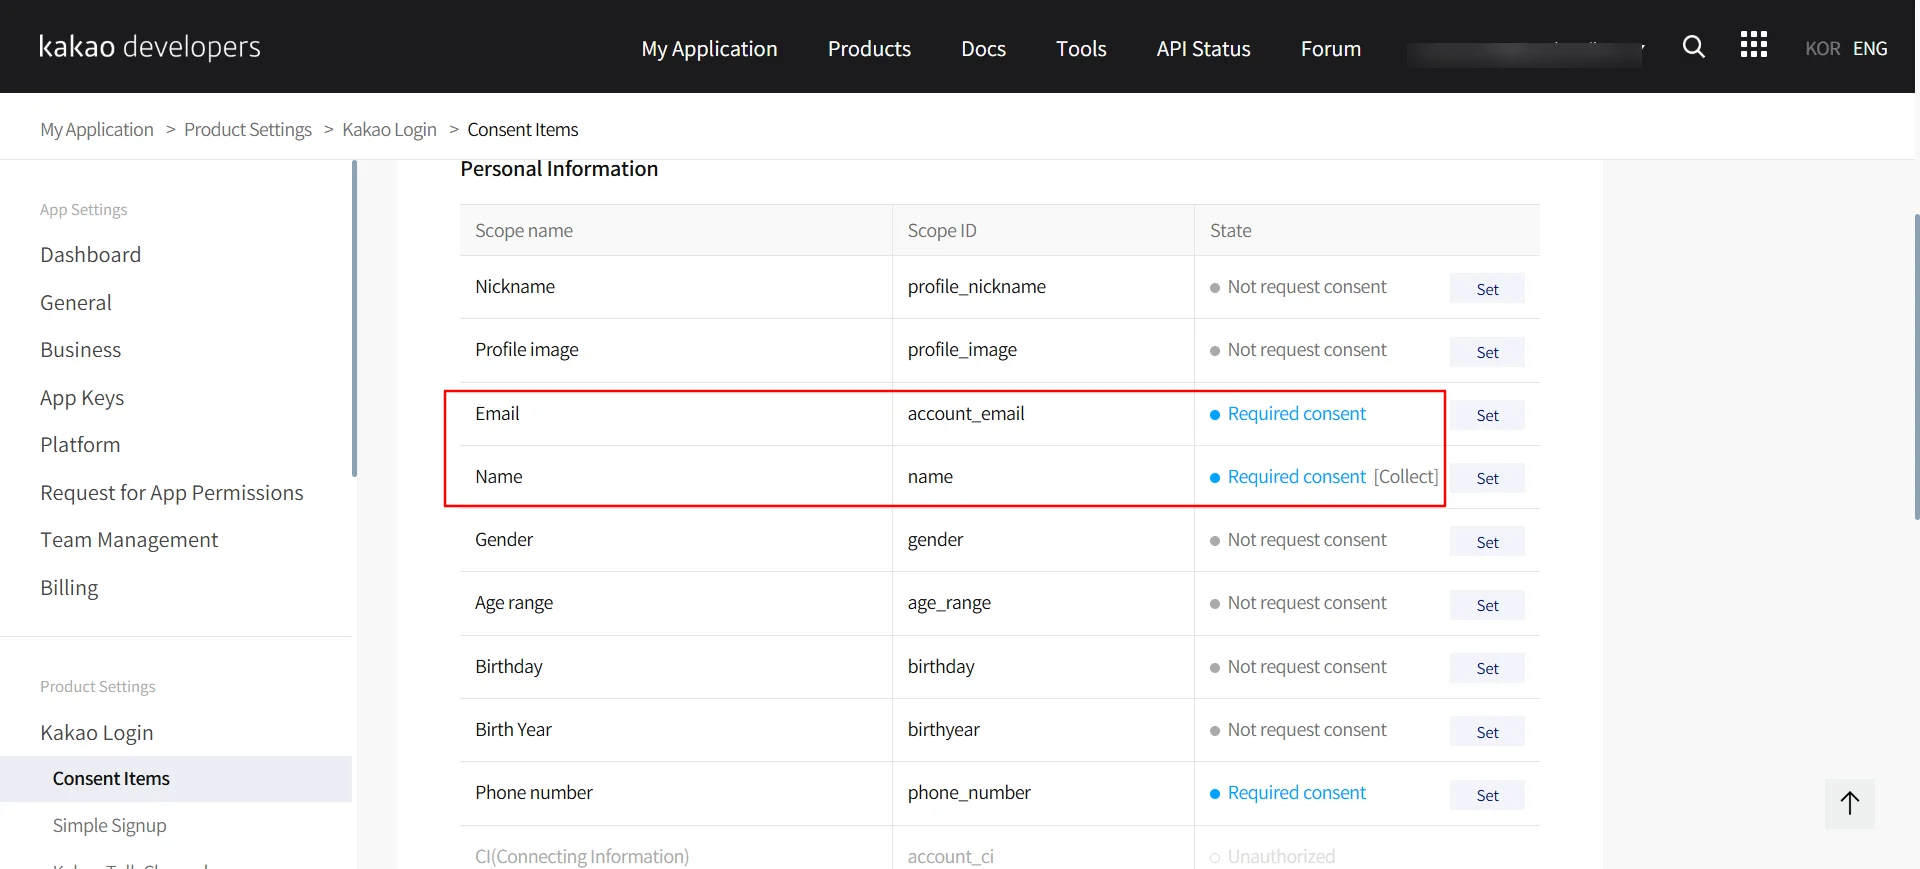Viewport: 1920px width, 869px height.
Task: Open the Products menu
Action: [869, 49]
